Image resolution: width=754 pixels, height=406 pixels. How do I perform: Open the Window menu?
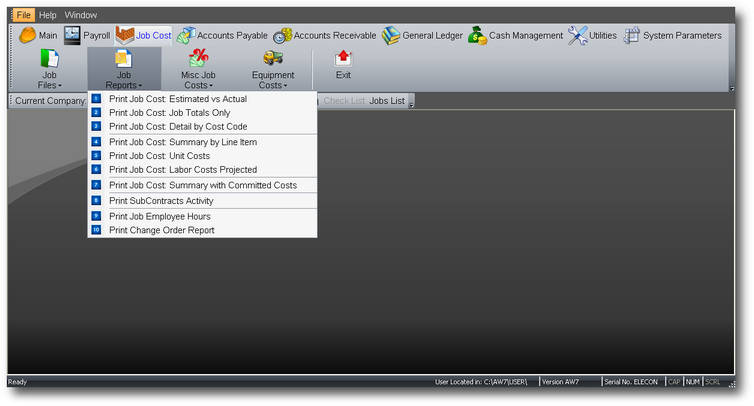(81, 15)
